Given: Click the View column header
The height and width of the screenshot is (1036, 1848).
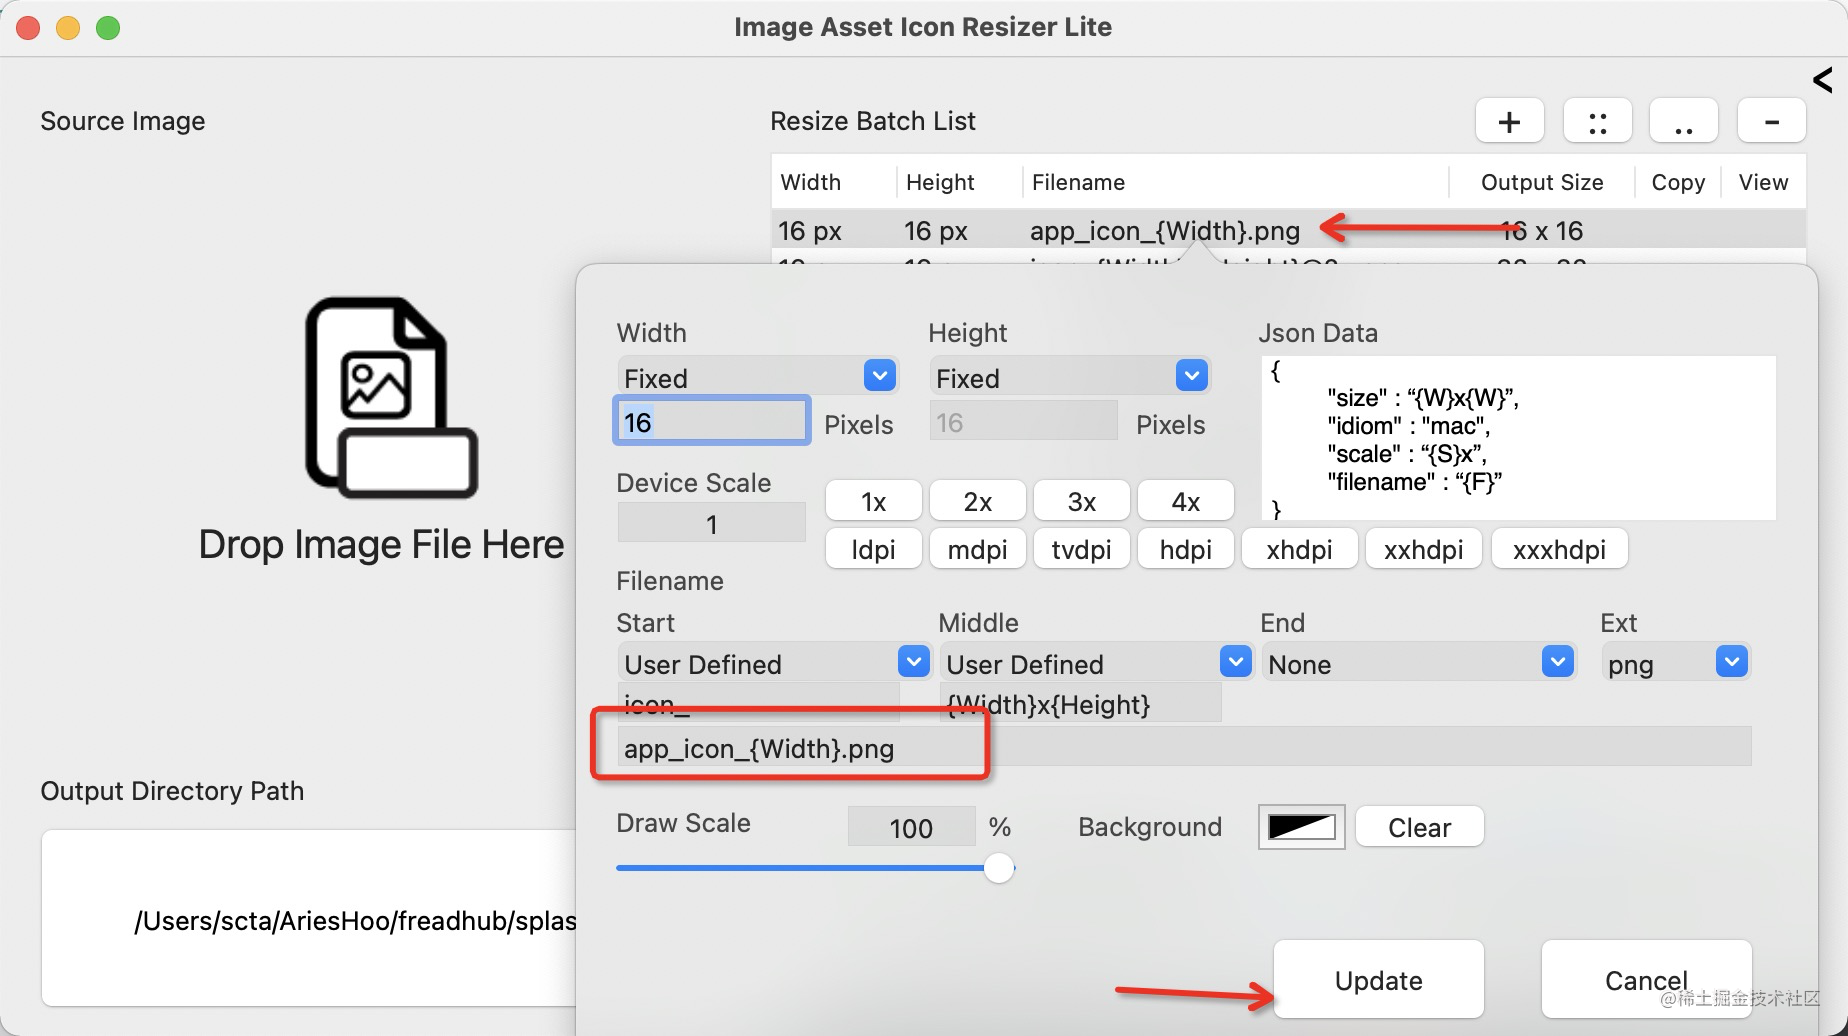Looking at the screenshot, I should click(x=1763, y=182).
